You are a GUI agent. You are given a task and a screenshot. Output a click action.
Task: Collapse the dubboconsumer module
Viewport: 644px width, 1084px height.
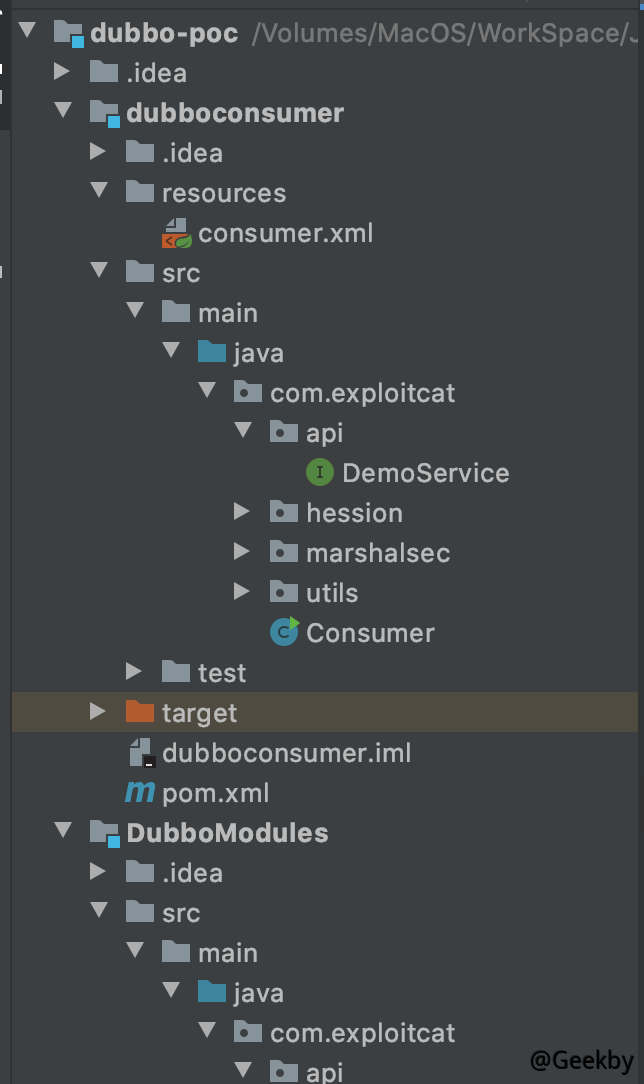tap(62, 112)
